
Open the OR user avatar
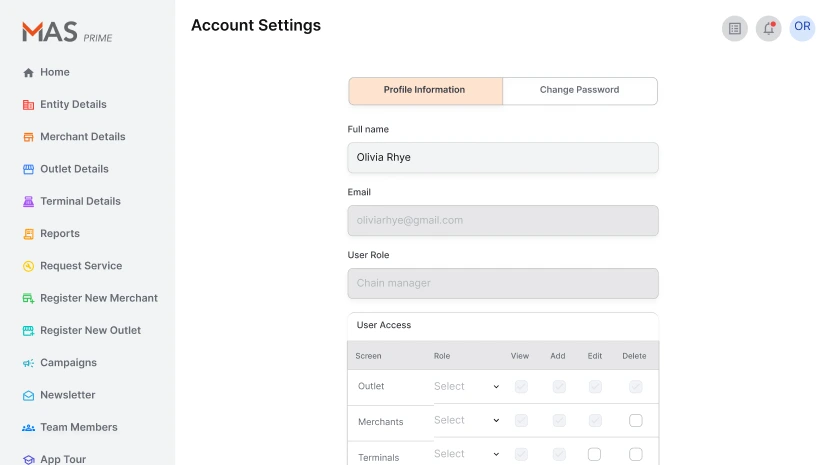pos(802,27)
